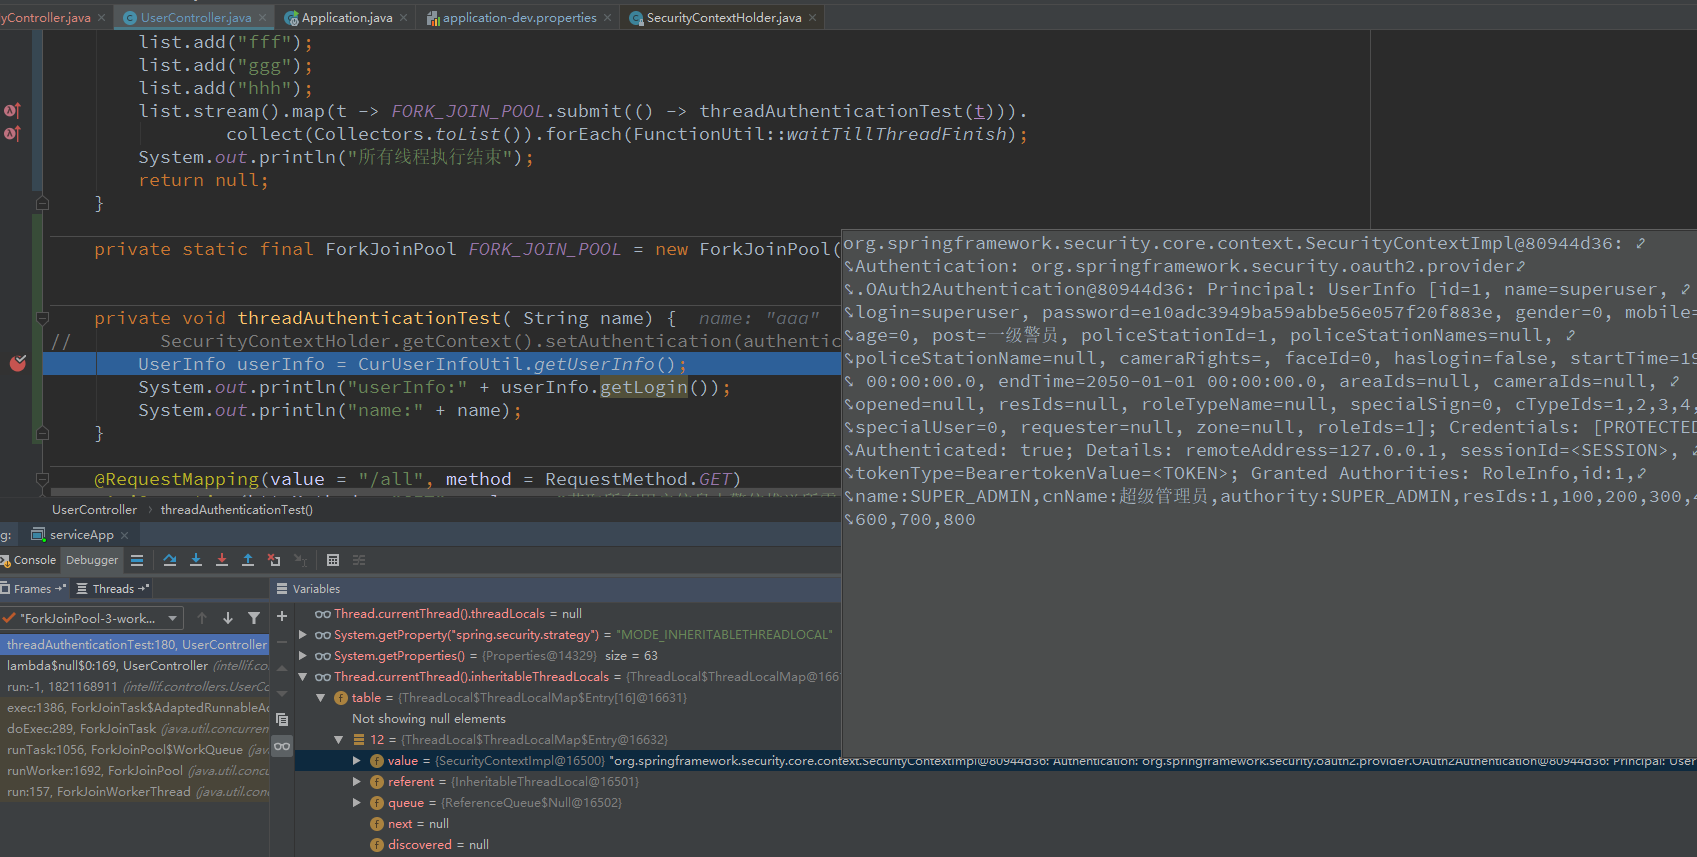Click the Drop Frame icon
Viewport: 1697px width, 857px height.
(274, 560)
